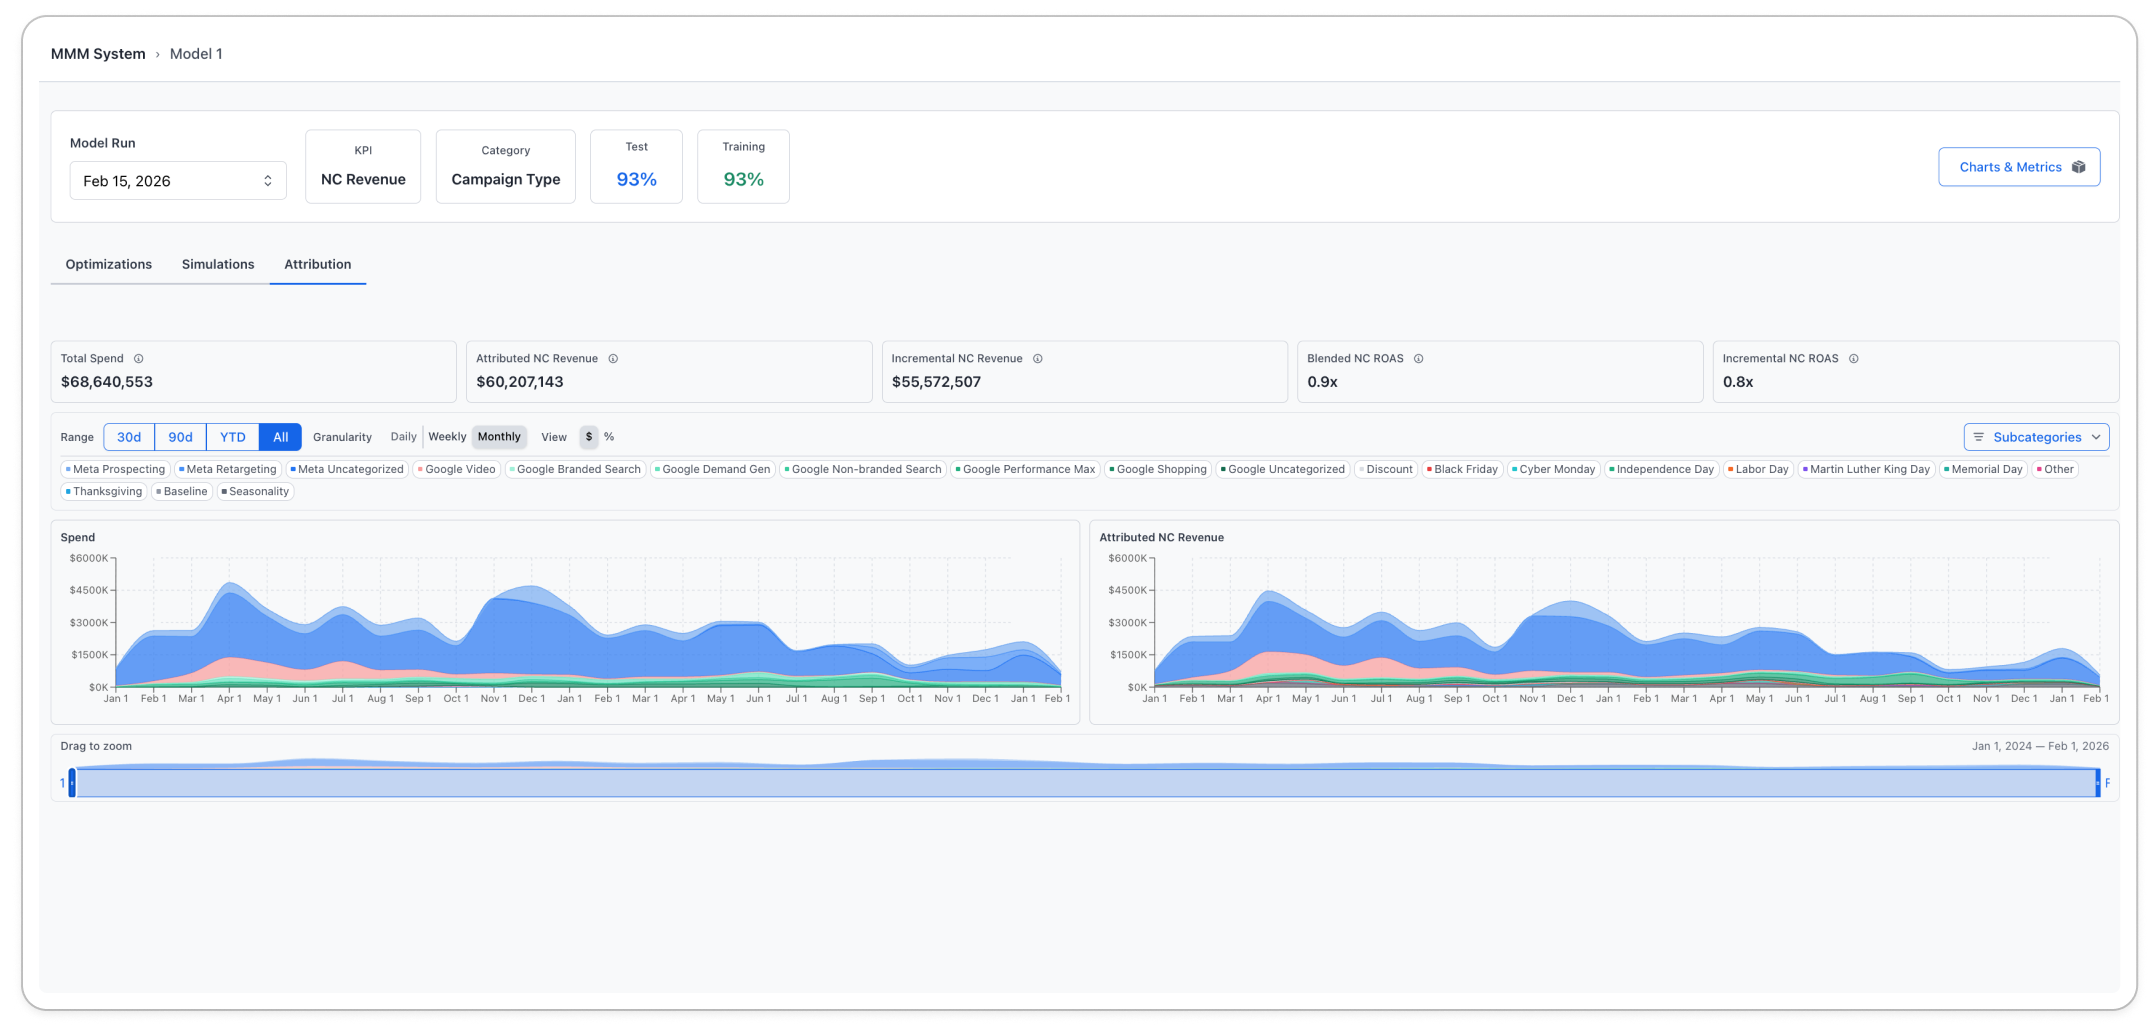Click the $60,207,143 attributed revenue value
The image size is (2150, 1031).
pos(520,382)
